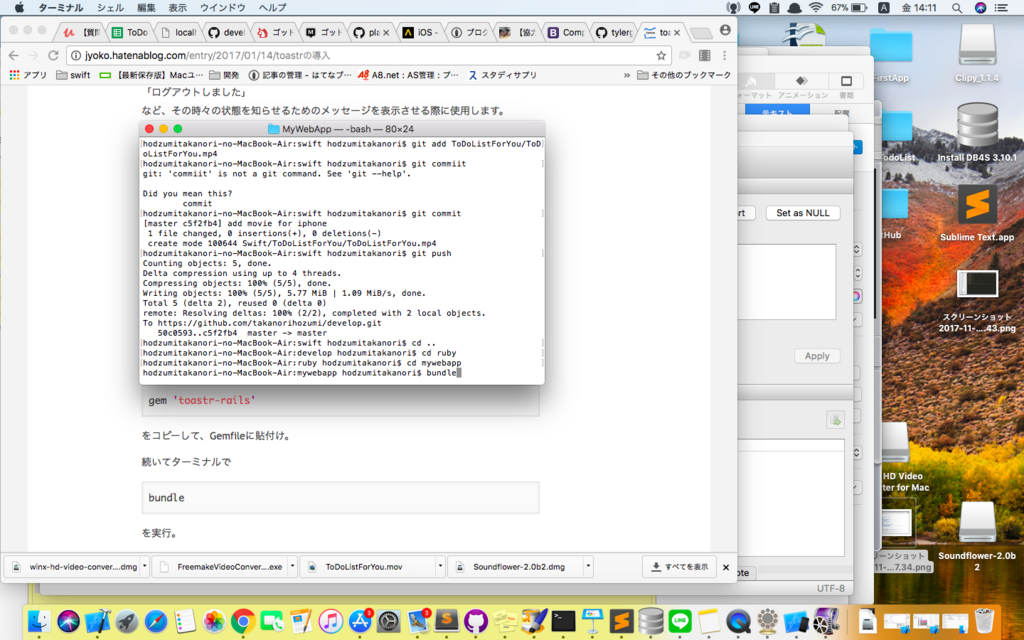Open Clipy clipboard menu bar icon
1024x640 pixels.
click(774, 8)
